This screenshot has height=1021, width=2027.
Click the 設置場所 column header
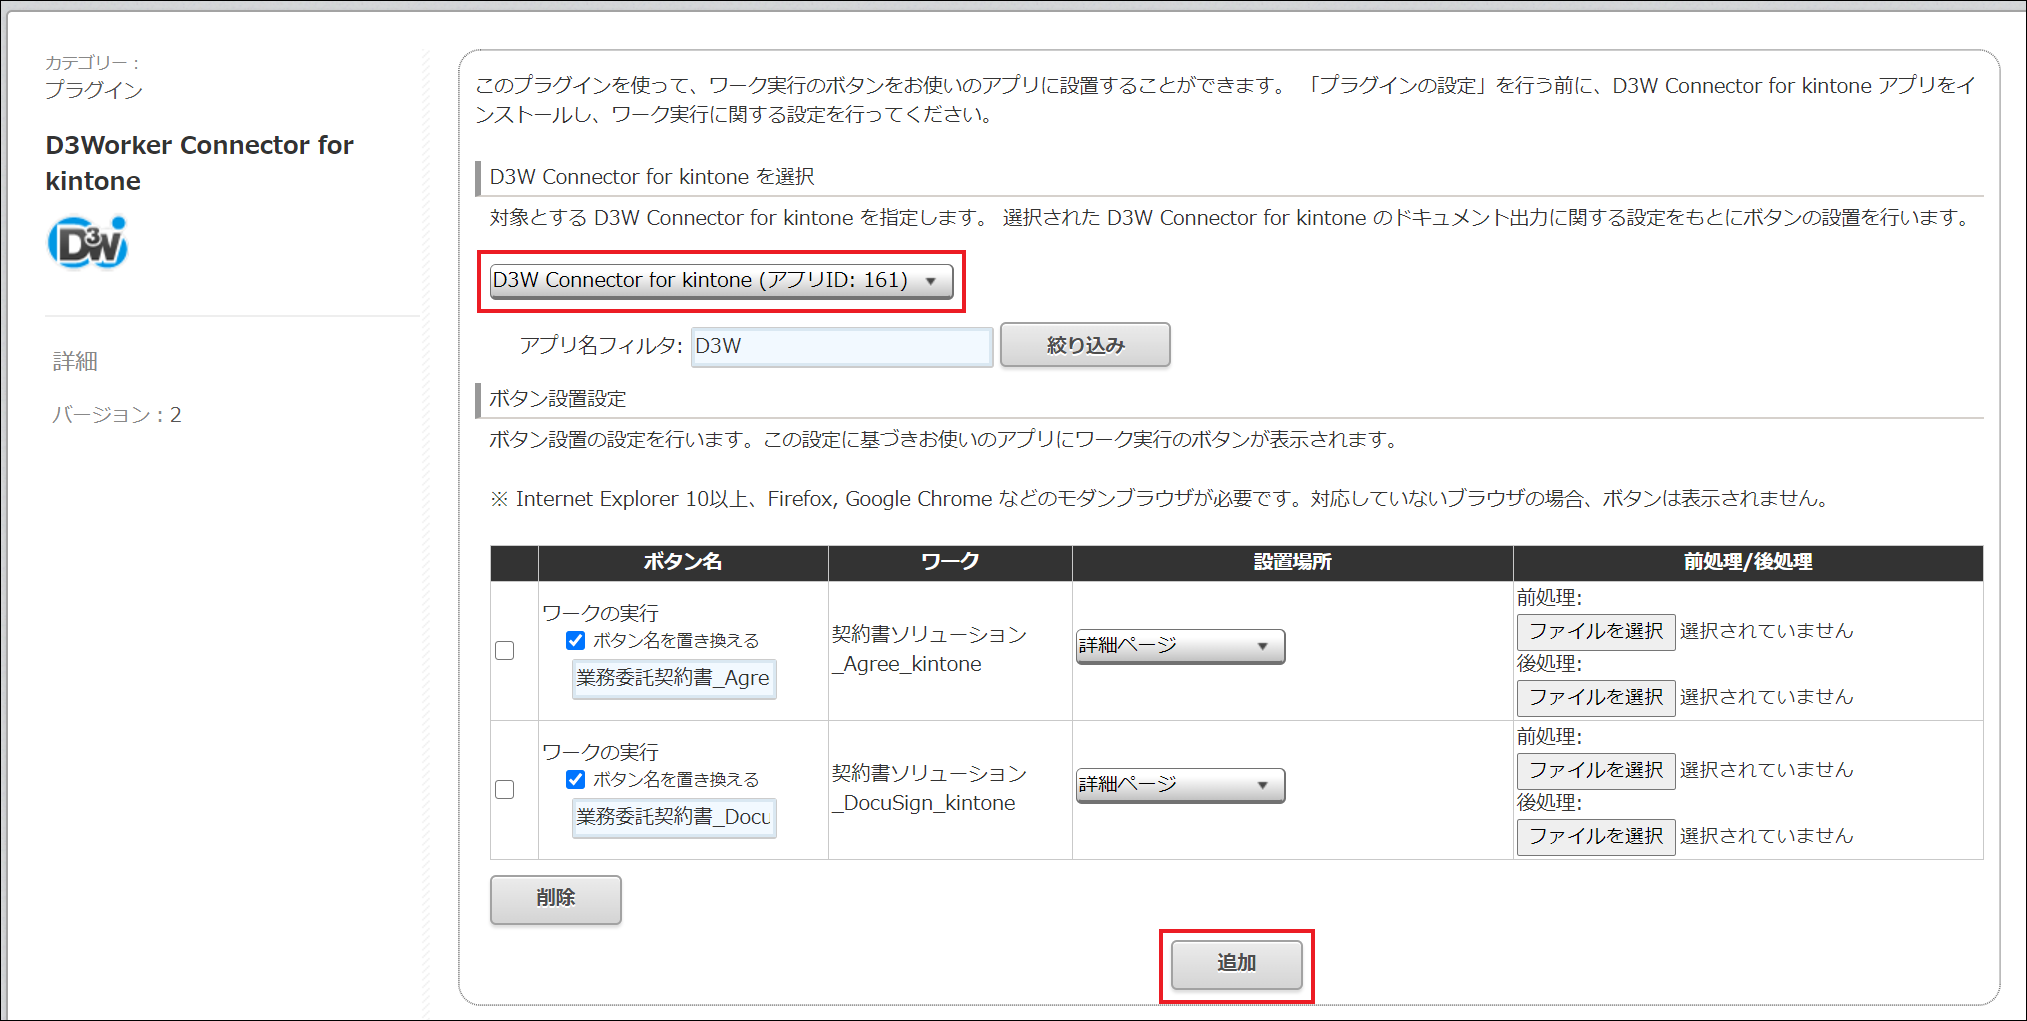pyautogui.click(x=1293, y=562)
